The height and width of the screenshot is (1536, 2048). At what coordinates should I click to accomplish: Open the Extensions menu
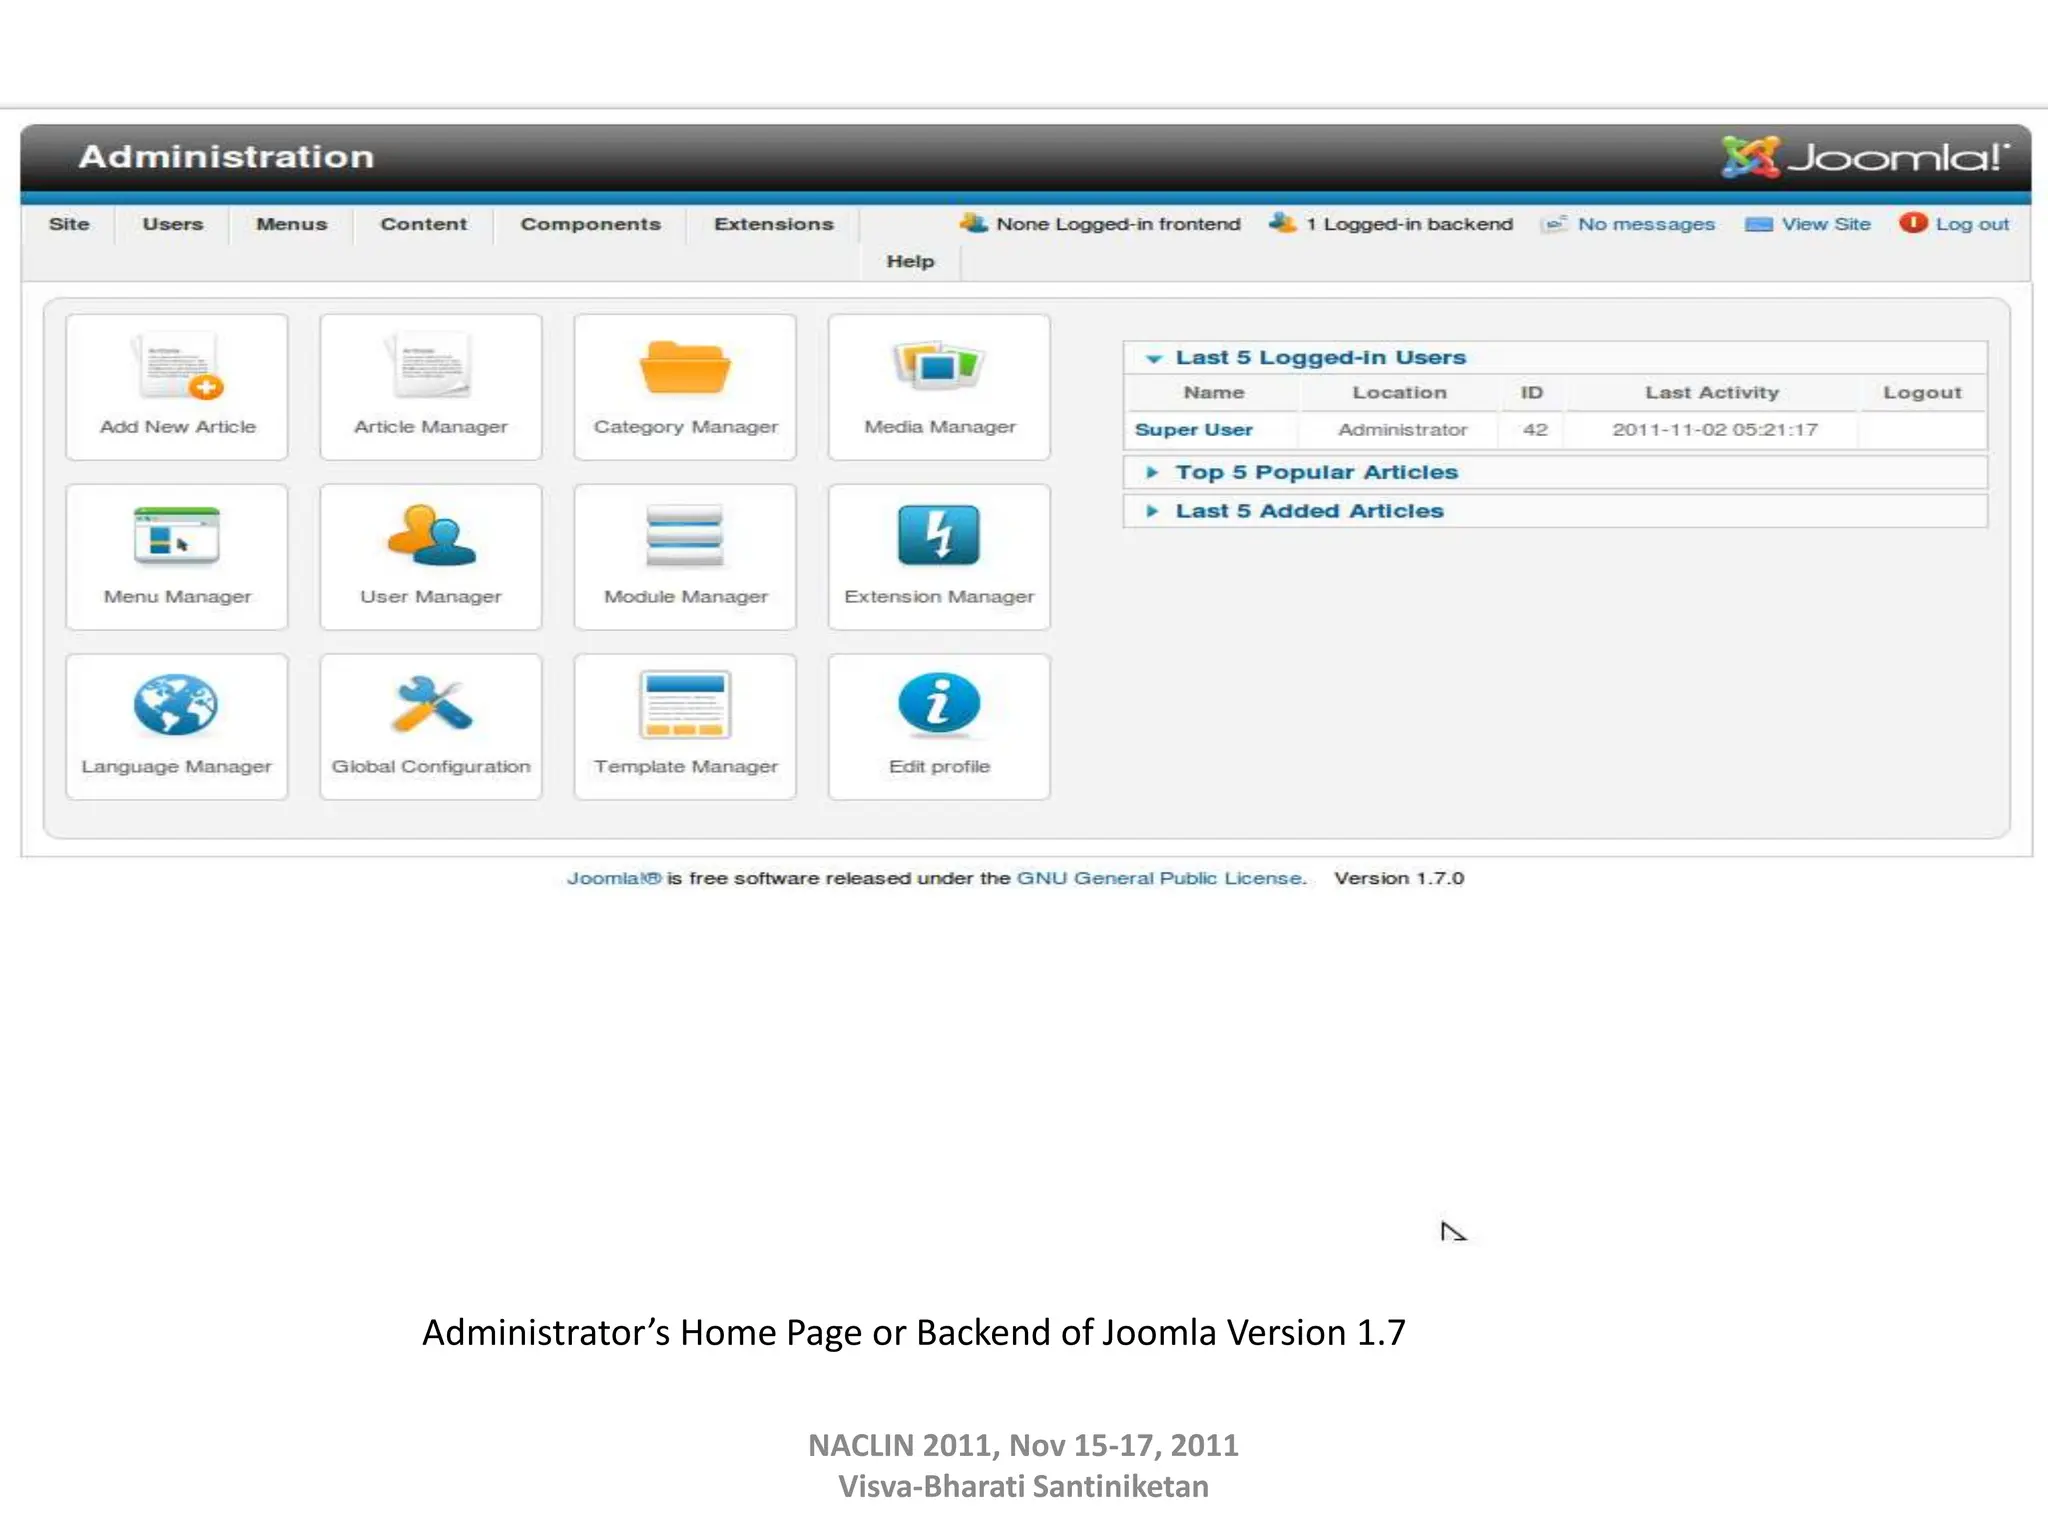773,224
